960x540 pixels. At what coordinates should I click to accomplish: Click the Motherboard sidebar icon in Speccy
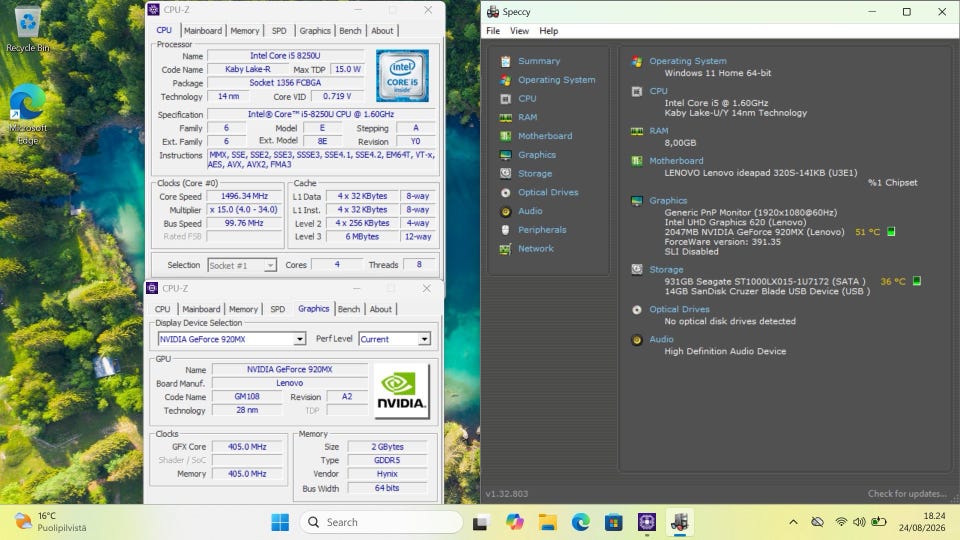coord(505,136)
